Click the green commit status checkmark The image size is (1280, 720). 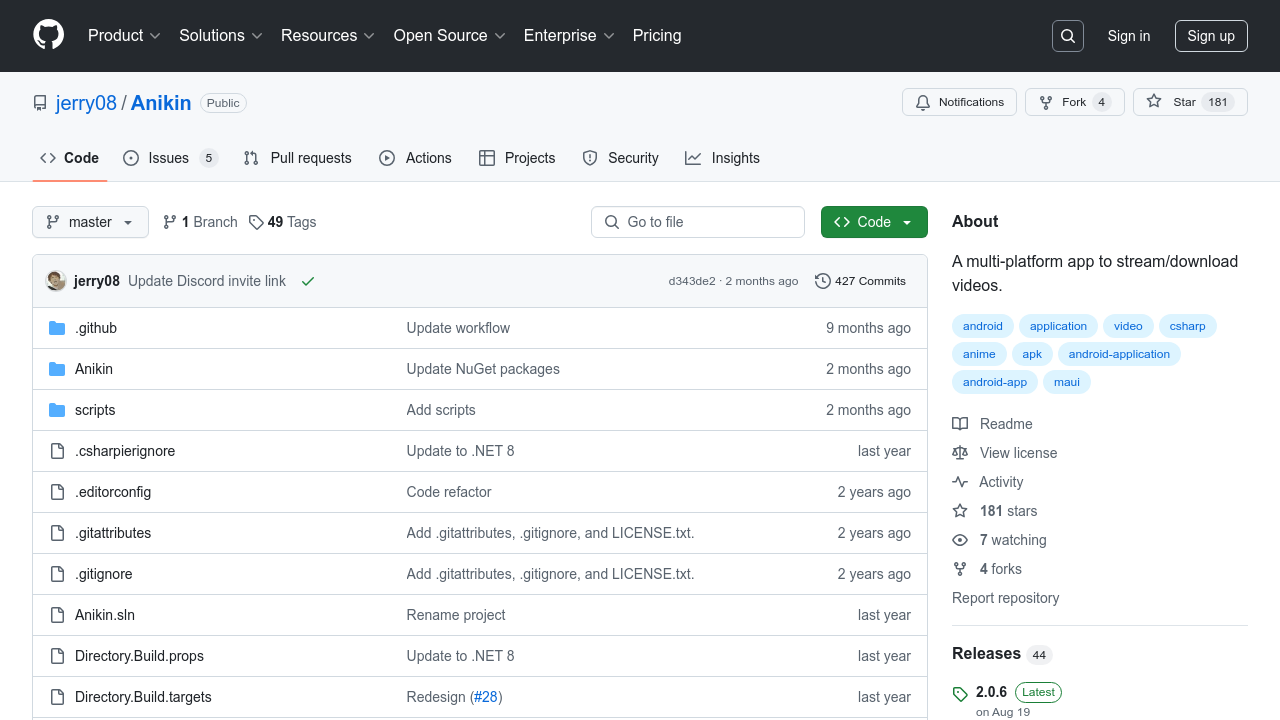coord(308,281)
